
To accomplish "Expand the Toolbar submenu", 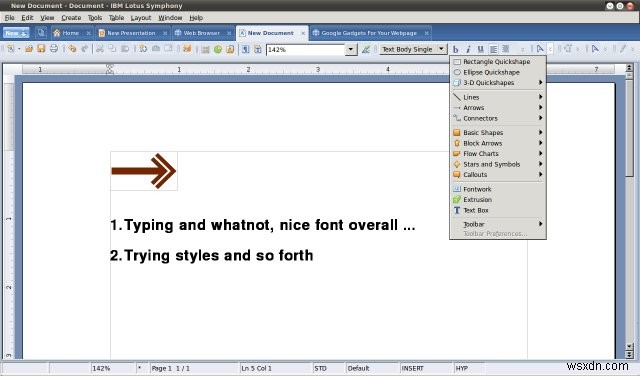I will 498,224.
